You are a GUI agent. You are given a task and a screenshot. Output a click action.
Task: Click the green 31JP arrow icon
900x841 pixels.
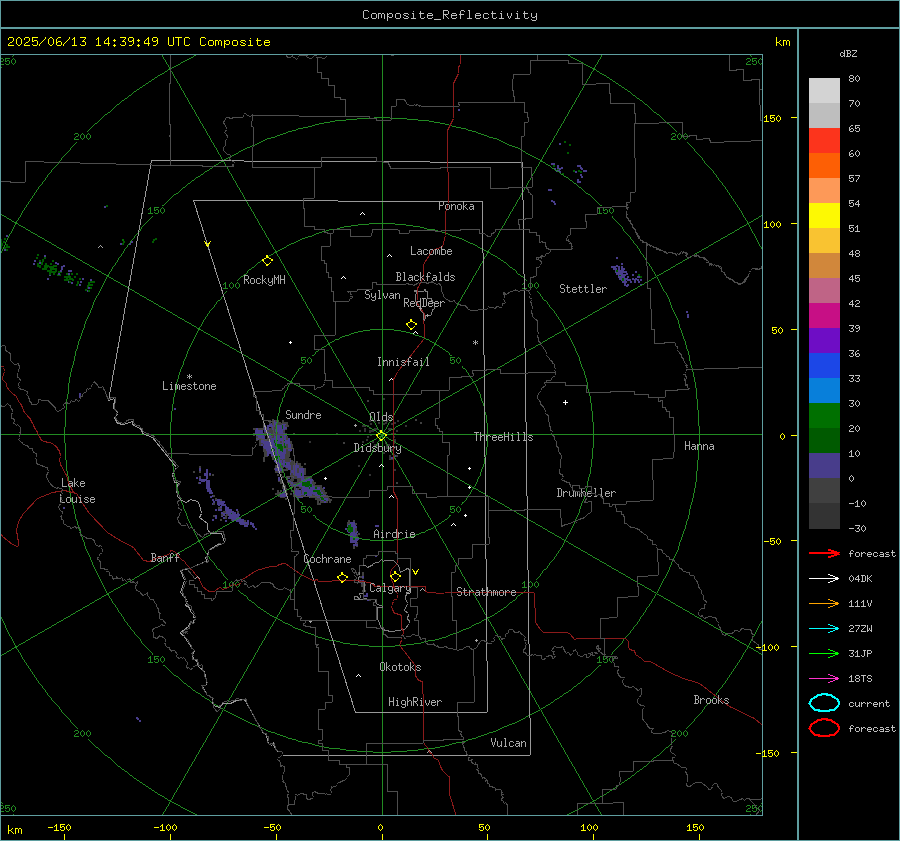click(x=824, y=653)
